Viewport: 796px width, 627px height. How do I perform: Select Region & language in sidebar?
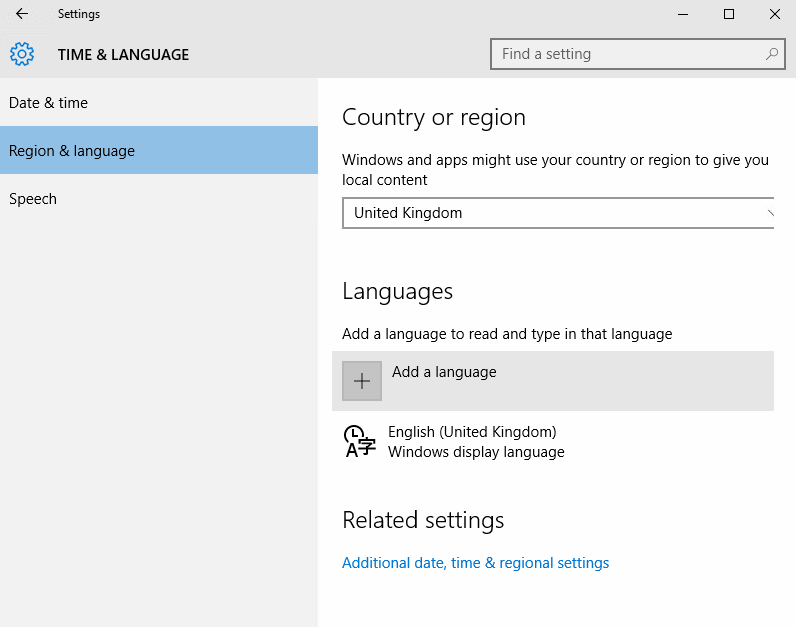159,150
